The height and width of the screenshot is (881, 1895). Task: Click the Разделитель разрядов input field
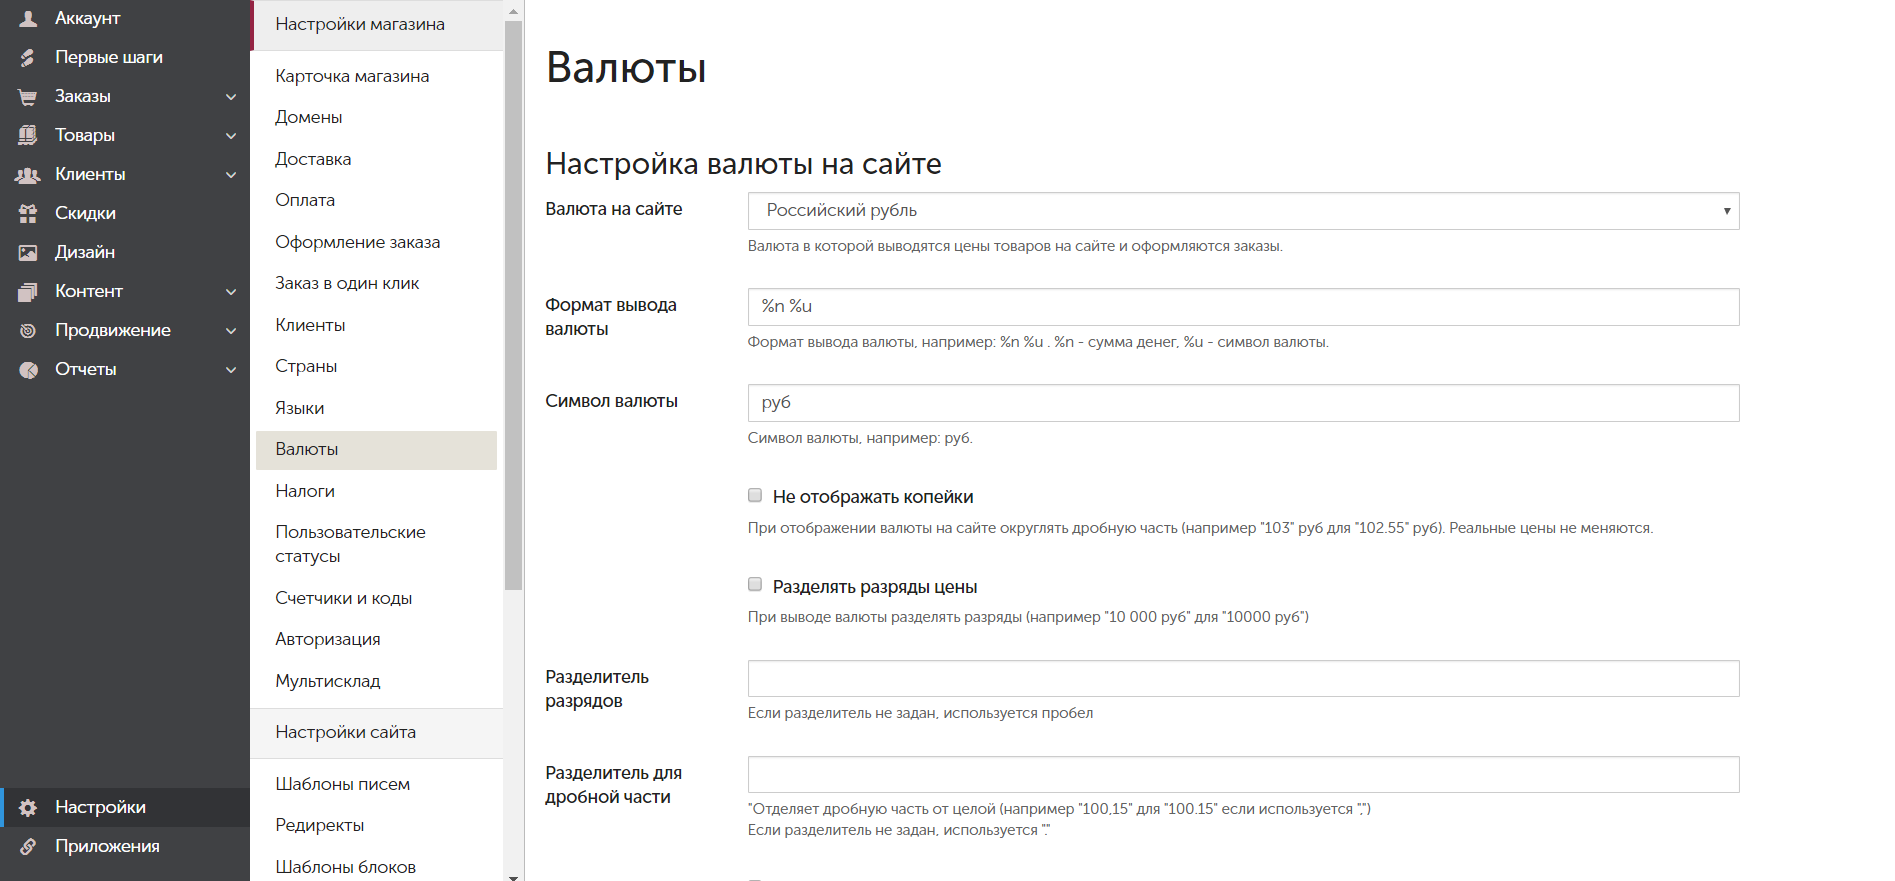click(1243, 679)
